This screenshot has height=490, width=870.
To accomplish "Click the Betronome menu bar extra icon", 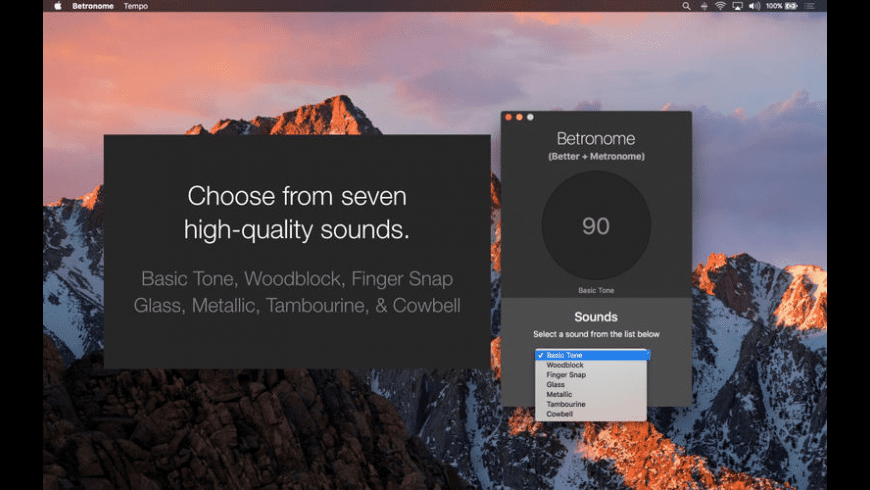I will 704,6.
